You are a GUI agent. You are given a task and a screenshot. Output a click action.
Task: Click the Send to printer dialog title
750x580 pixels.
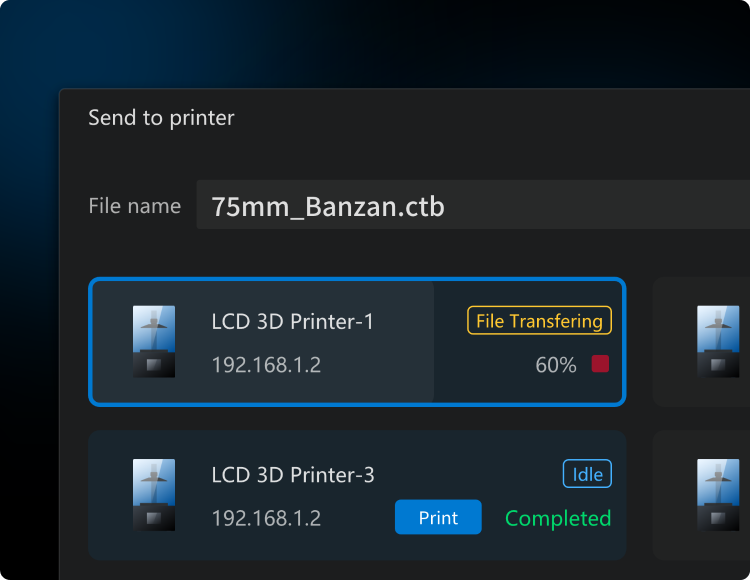tap(161, 118)
